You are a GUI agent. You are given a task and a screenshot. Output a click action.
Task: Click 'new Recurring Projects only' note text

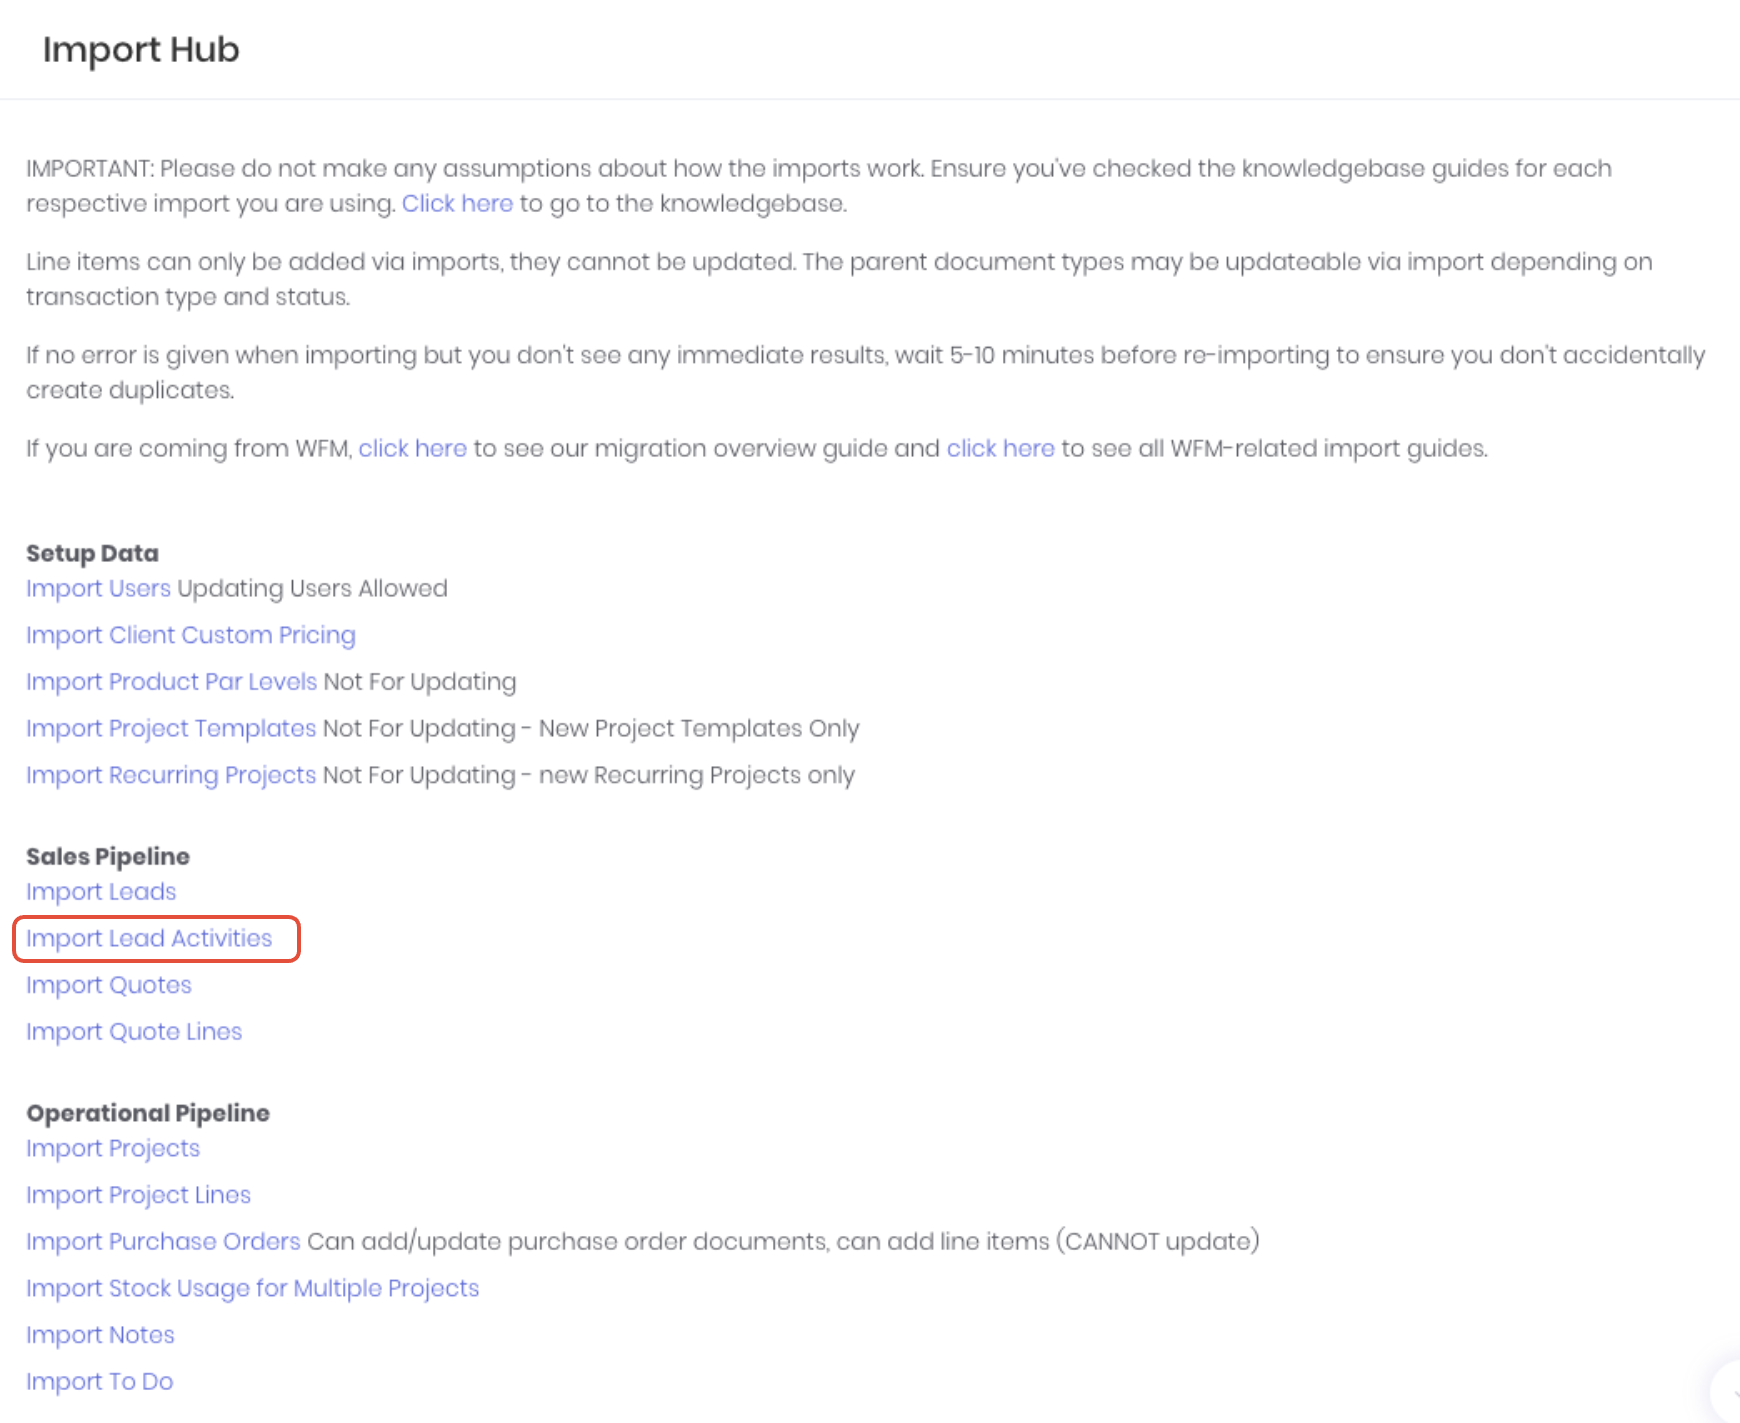pyautogui.click(x=697, y=775)
